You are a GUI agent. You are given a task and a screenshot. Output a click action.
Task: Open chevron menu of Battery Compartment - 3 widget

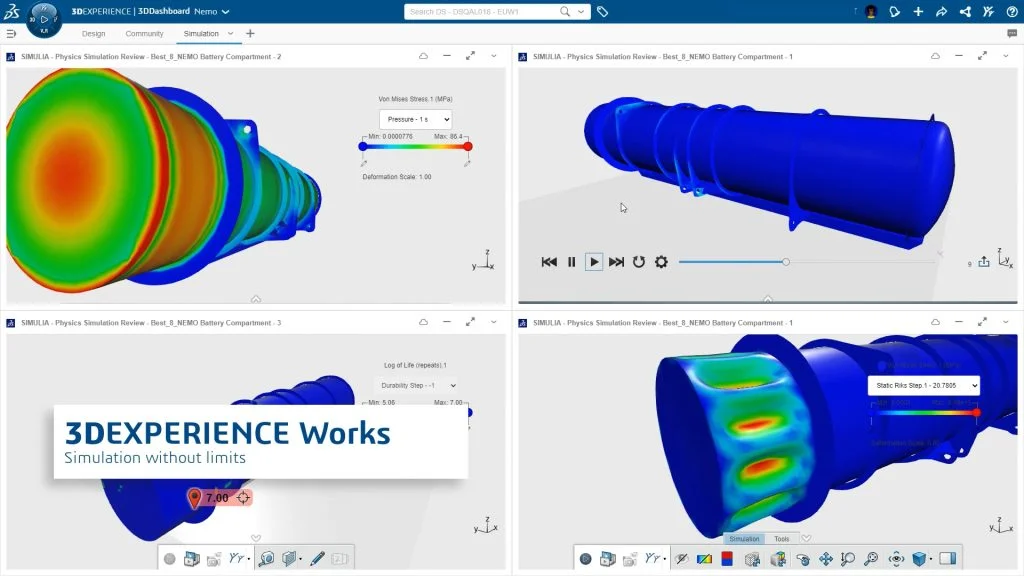point(494,322)
